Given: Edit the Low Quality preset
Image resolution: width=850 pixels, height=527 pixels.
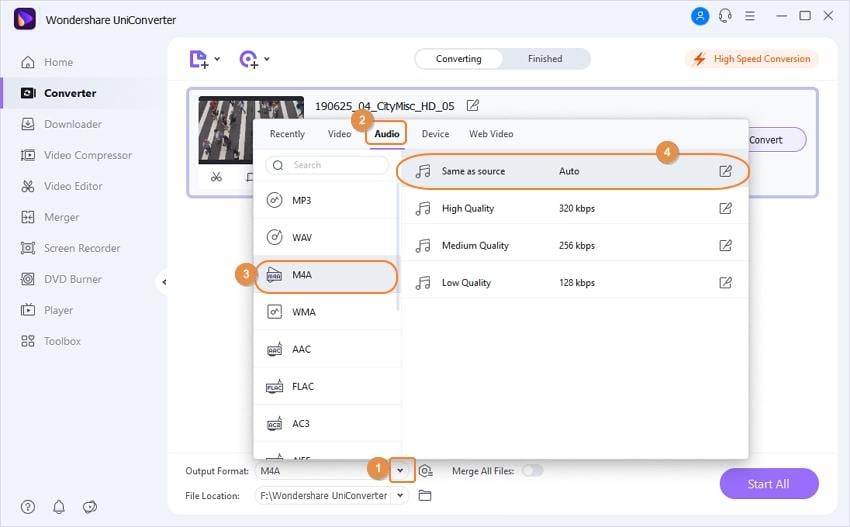Looking at the screenshot, I should (x=725, y=282).
